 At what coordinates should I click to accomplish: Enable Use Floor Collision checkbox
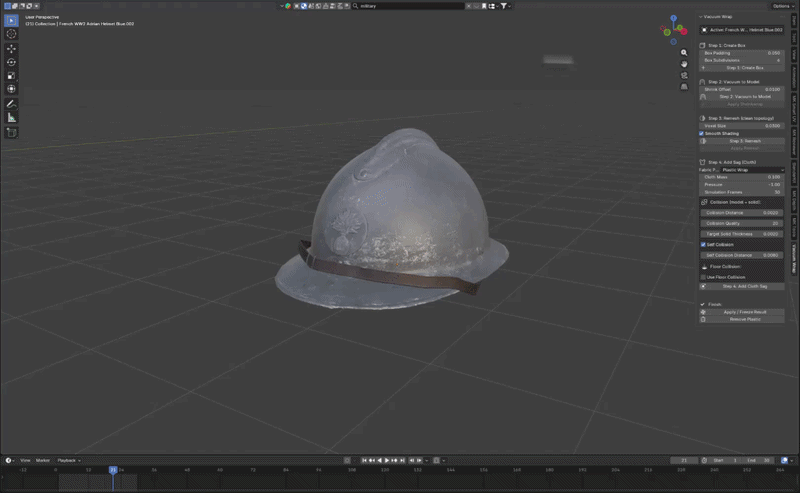[x=703, y=277]
